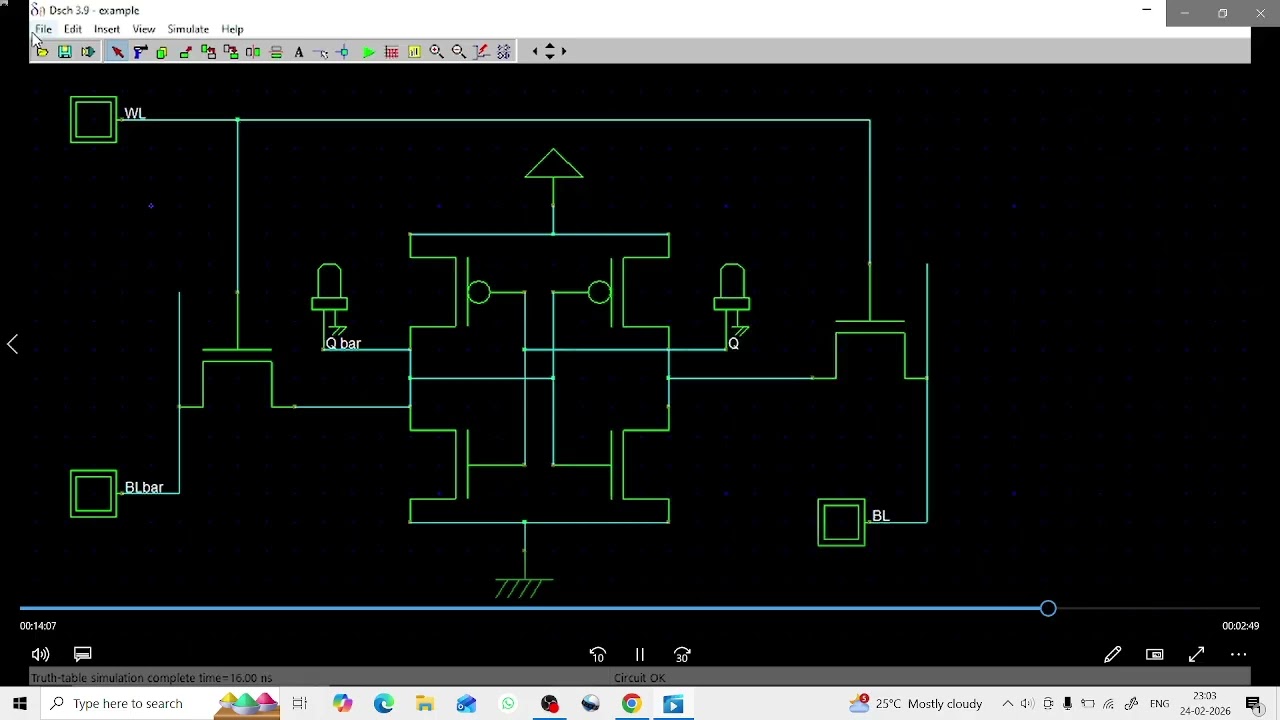1280x720 pixels.
Task: Switch to mini player view
Action: [1155, 655]
